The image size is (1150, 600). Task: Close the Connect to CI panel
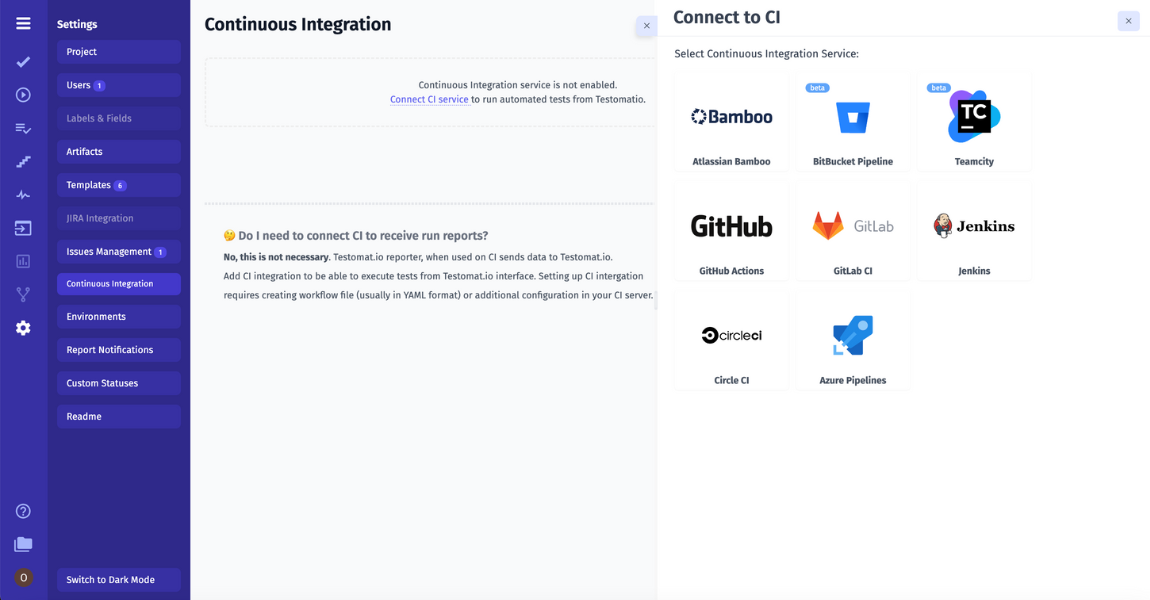coord(1128,21)
